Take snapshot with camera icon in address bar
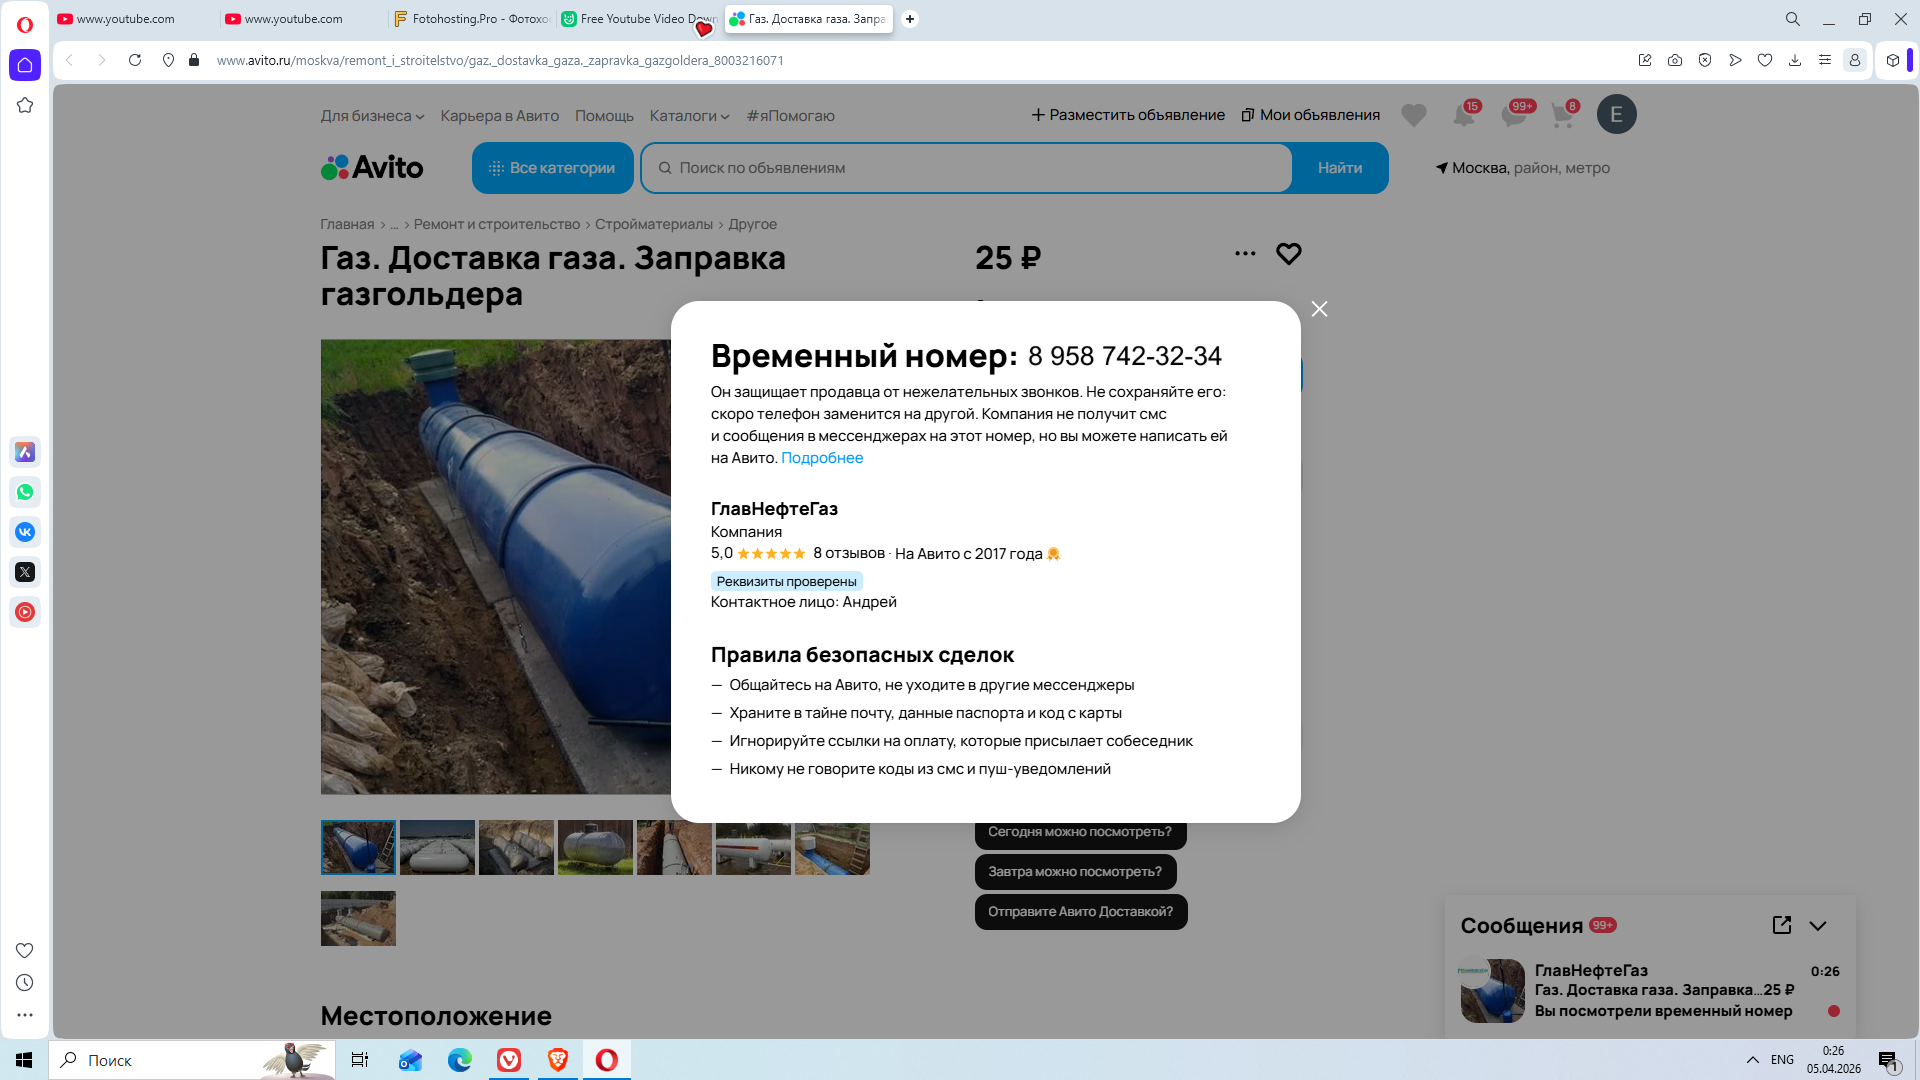 click(x=1675, y=60)
